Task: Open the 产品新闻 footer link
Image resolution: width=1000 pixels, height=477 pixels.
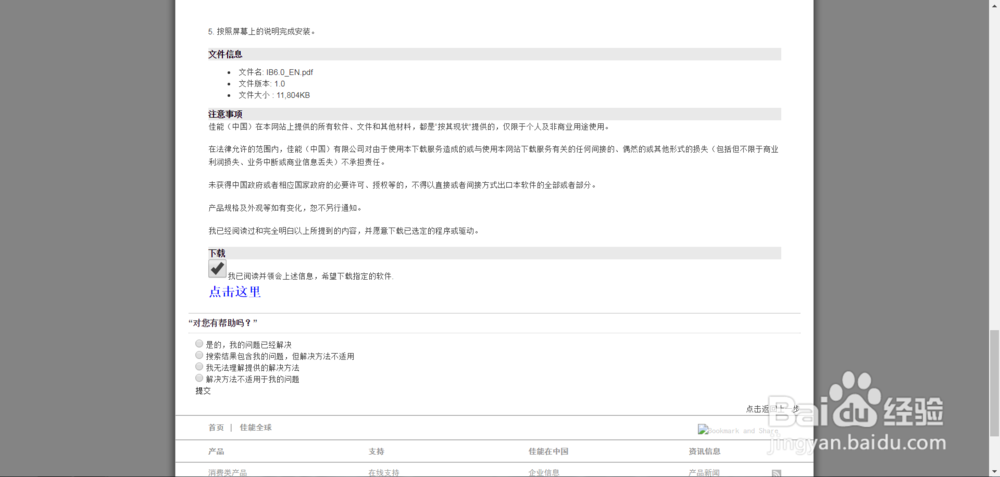Action: point(704,473)
